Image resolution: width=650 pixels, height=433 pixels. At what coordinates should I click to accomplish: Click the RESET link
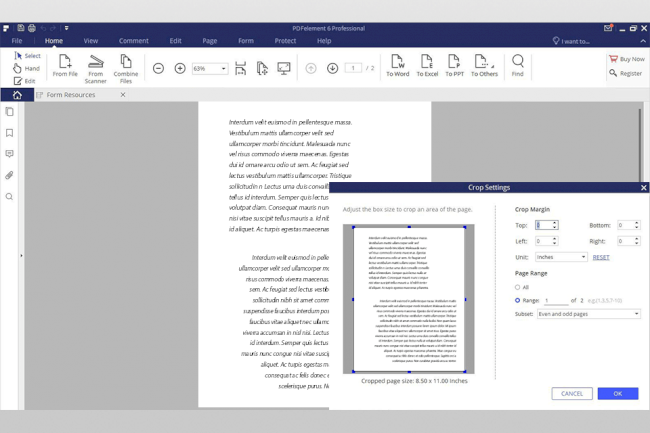[601, 257]
